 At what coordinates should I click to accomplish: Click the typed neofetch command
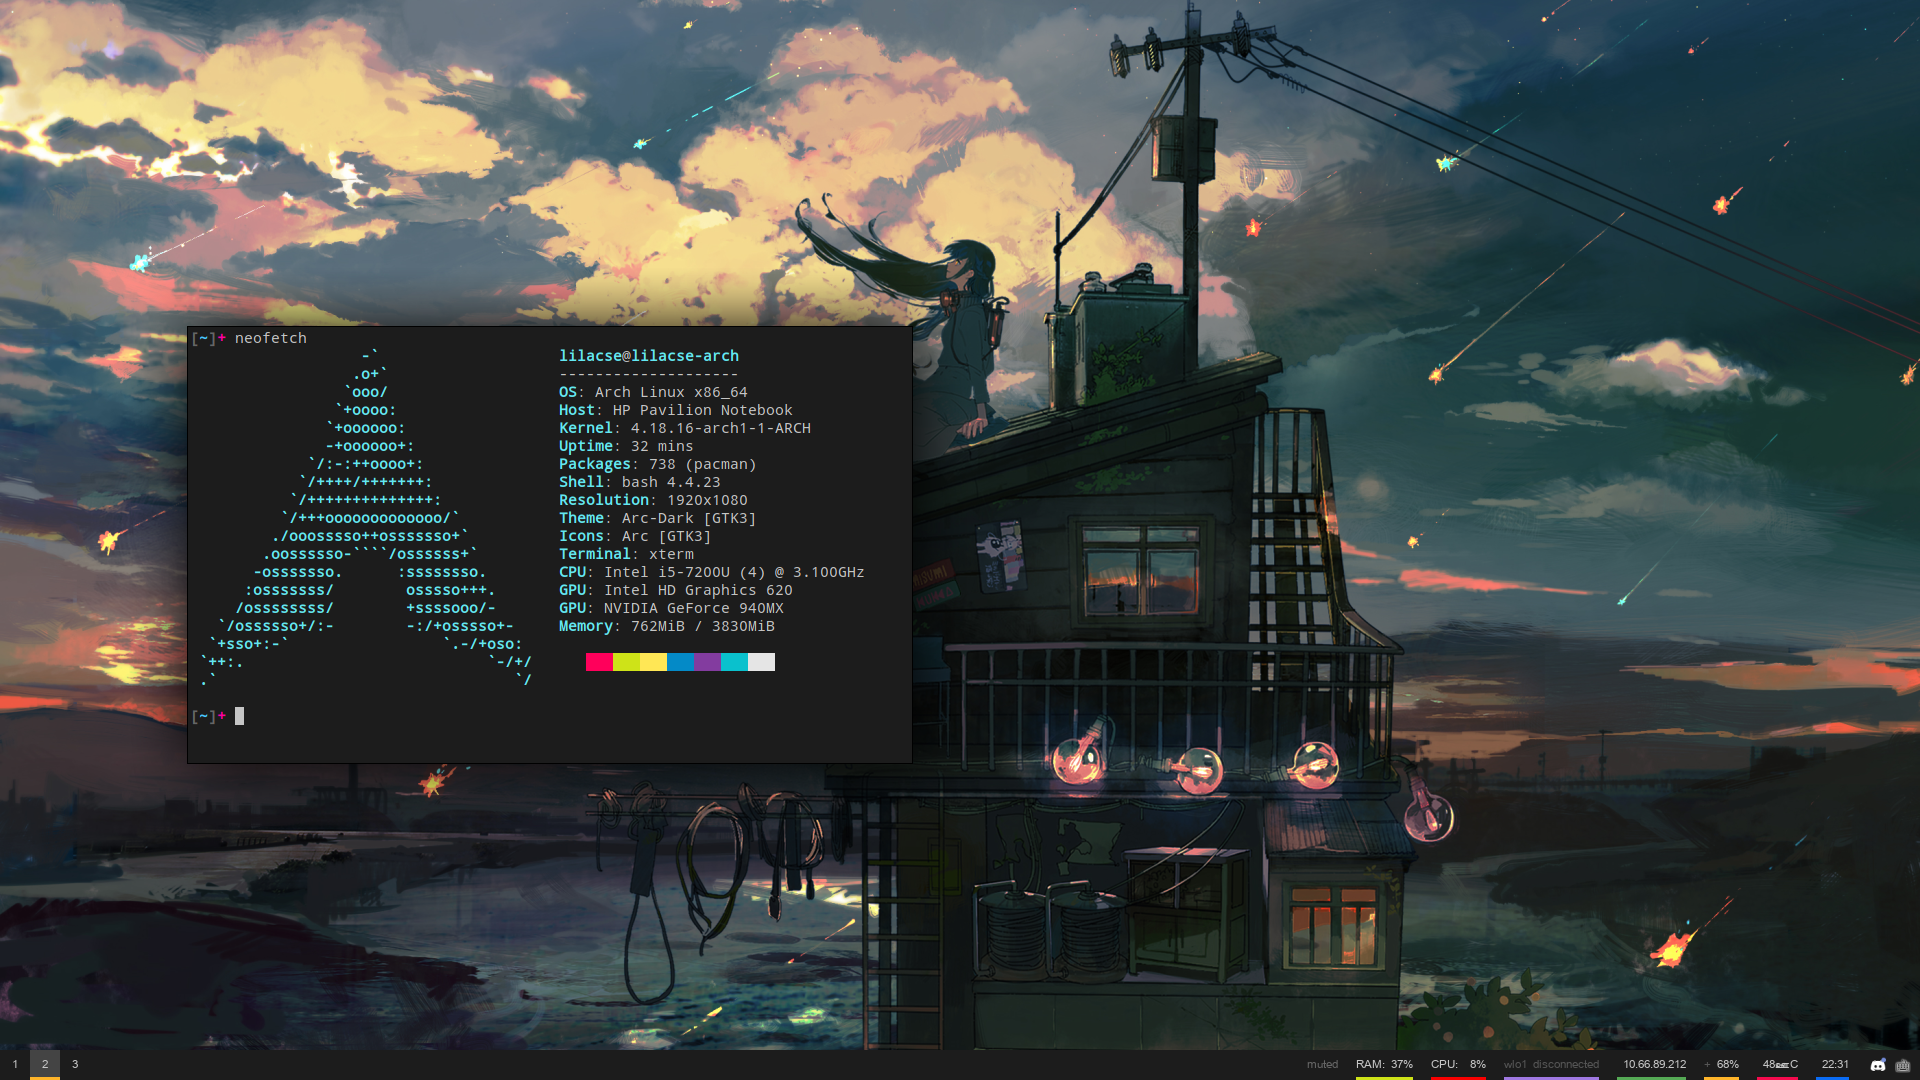(271, 338)
